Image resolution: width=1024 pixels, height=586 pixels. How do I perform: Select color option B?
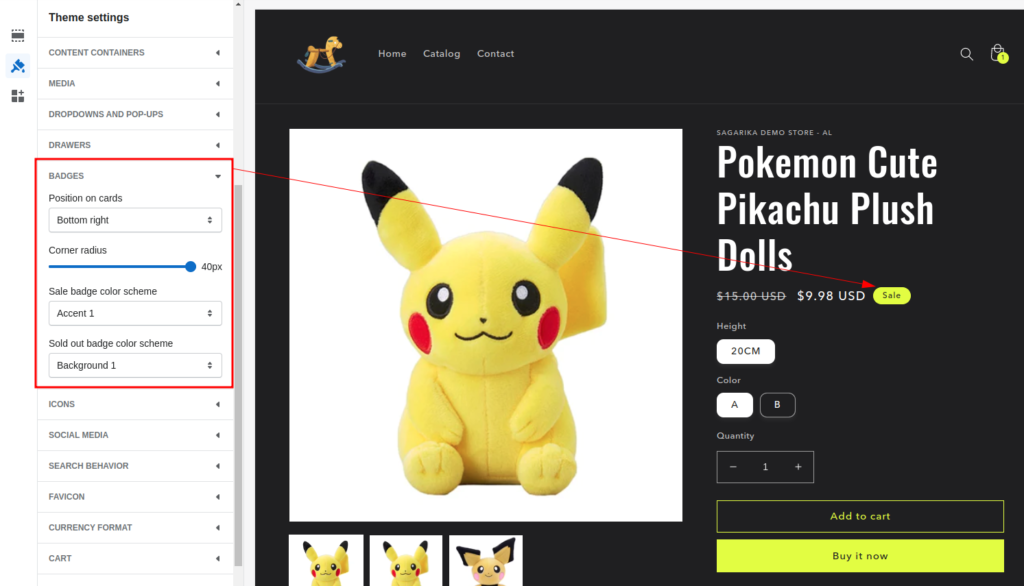[x=777, y=405]
